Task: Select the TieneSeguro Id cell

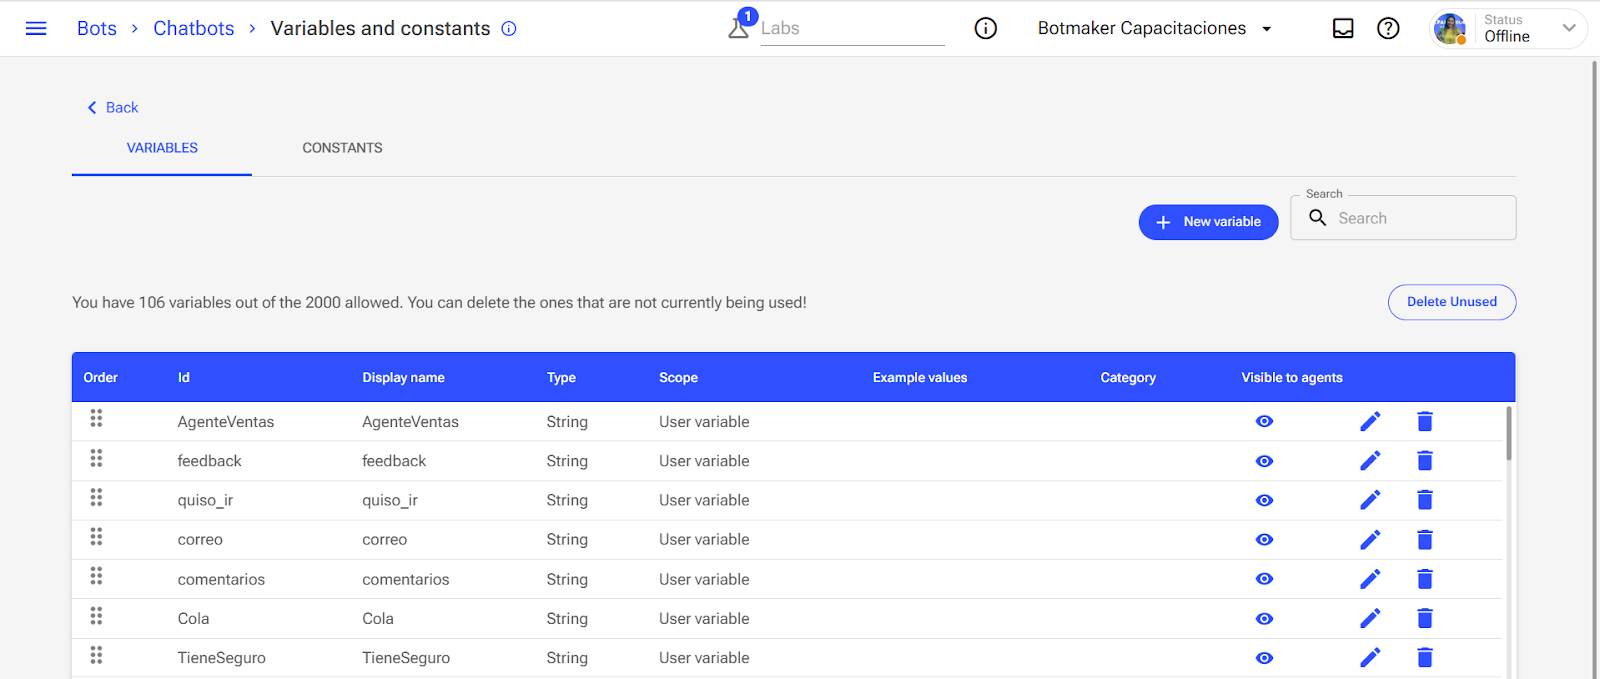Action: coord(222,658)
